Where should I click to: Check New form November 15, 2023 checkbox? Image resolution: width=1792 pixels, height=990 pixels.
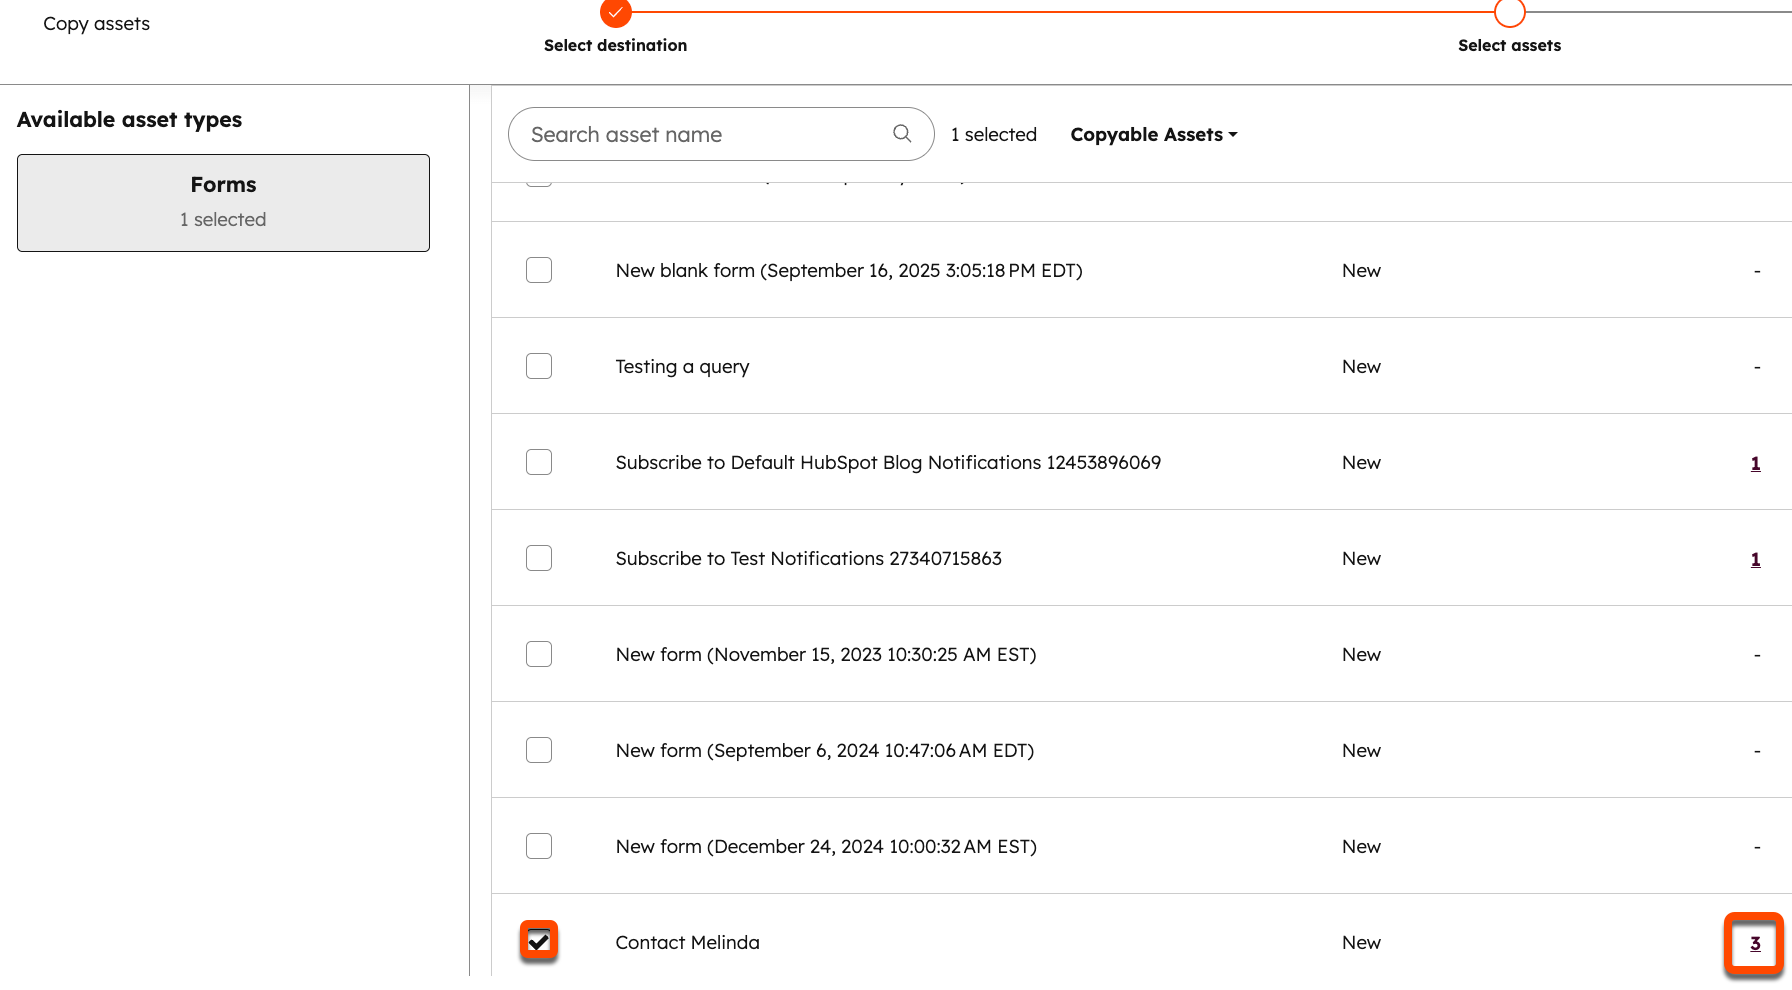click(539, 654)
